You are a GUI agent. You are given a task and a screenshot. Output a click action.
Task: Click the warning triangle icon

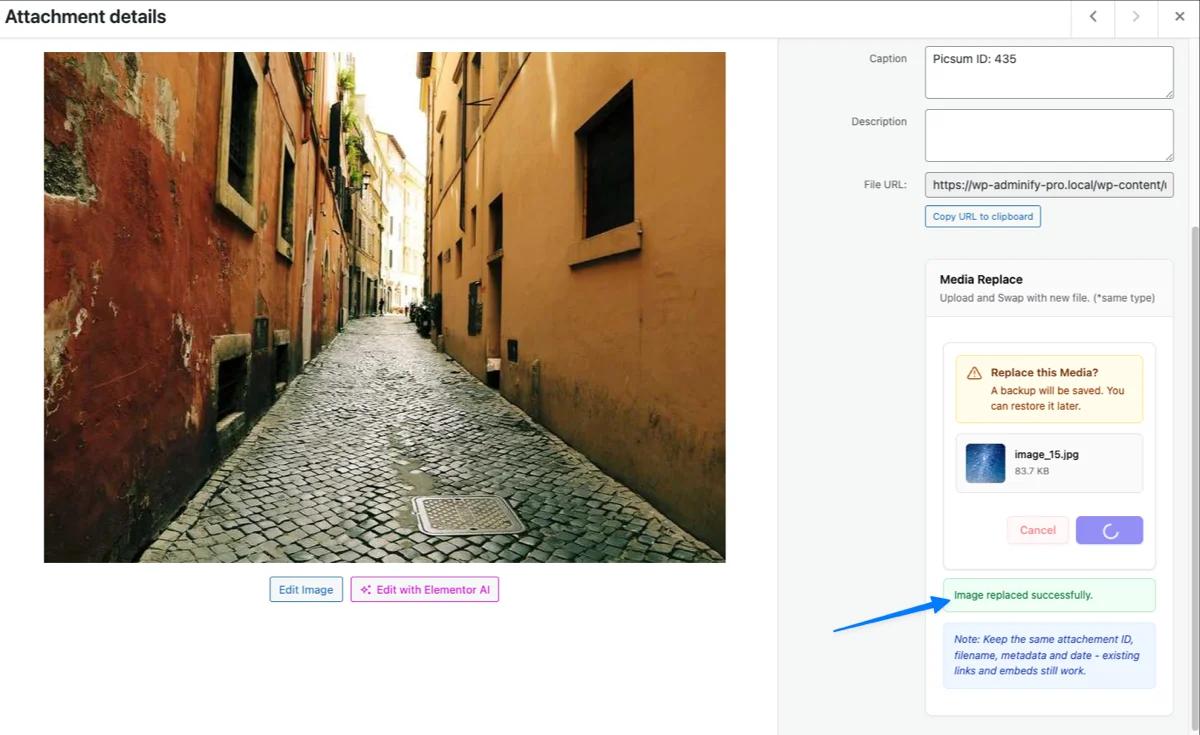[x=974, y=373]
